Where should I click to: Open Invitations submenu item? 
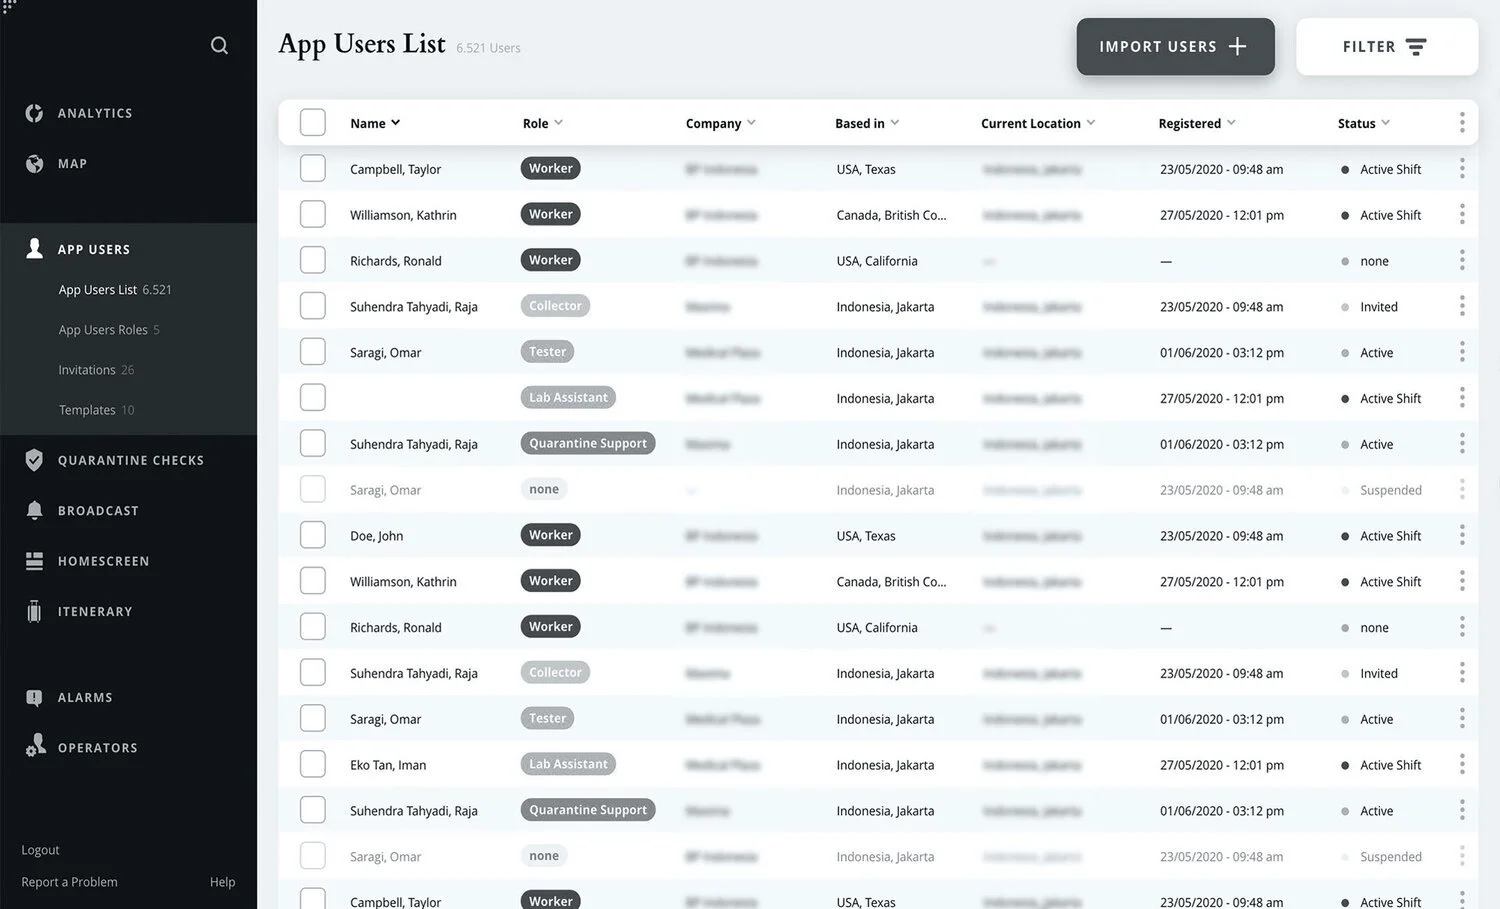click(96, 370)
